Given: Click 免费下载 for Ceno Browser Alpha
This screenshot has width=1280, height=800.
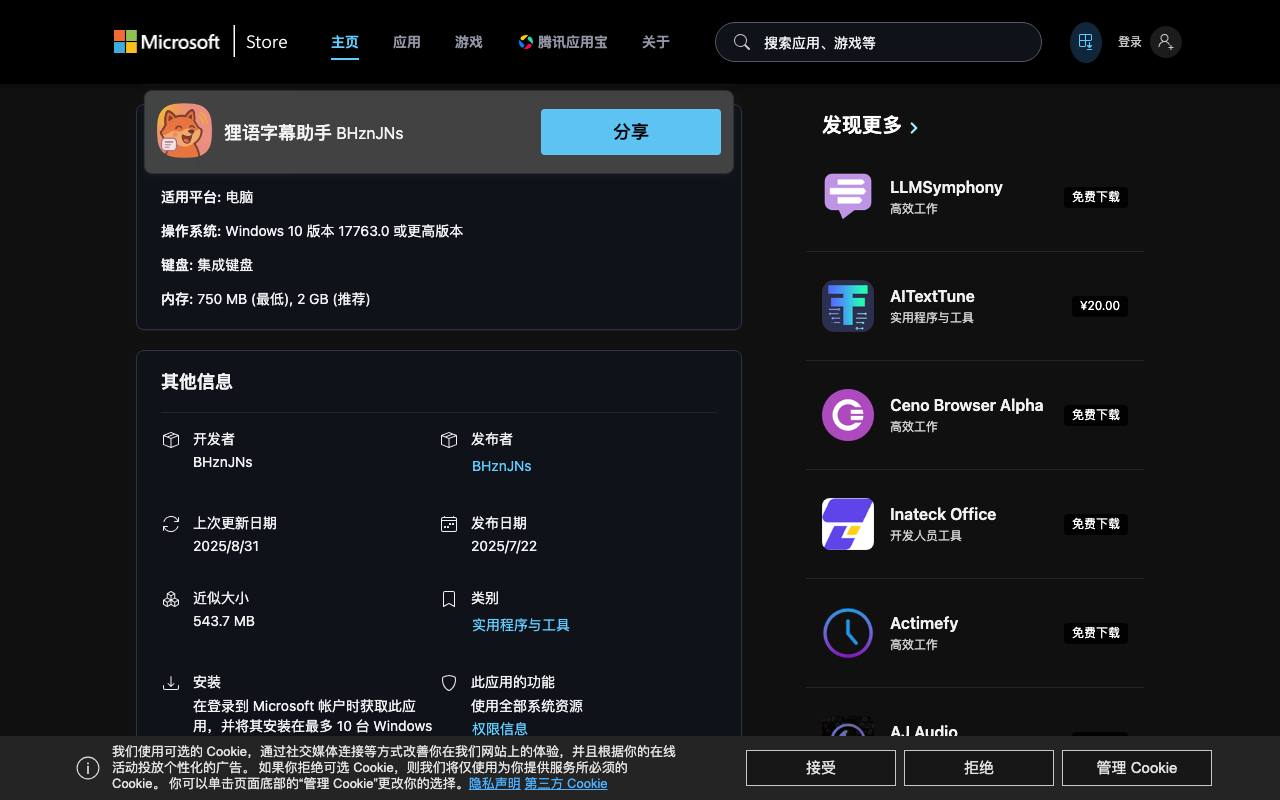Looking at the screenshot, I should [1096, 415].
